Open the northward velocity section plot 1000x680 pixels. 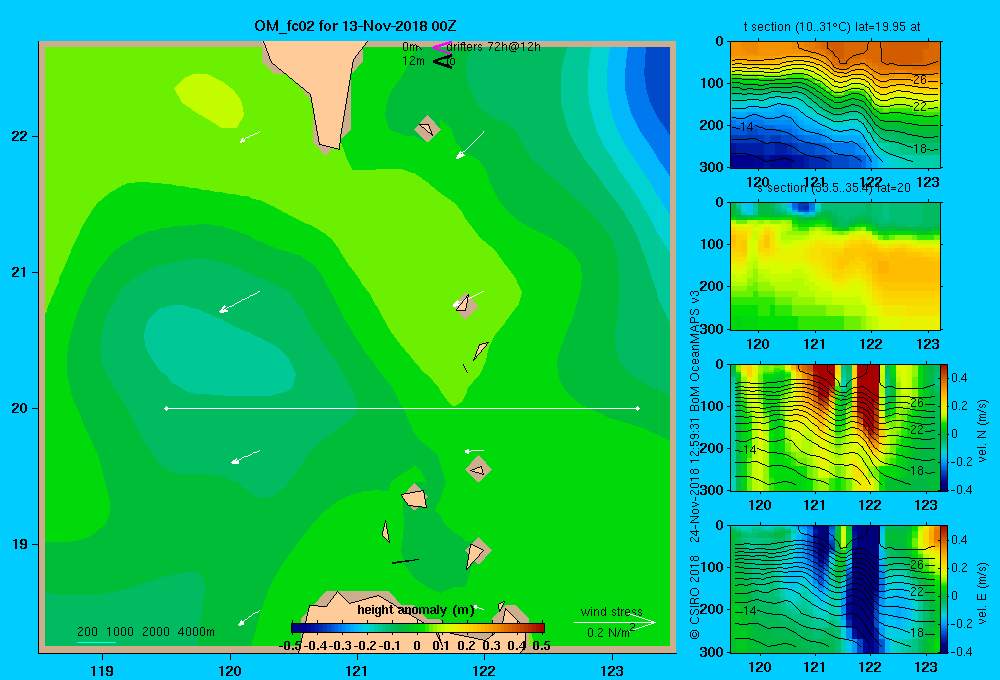835,427
